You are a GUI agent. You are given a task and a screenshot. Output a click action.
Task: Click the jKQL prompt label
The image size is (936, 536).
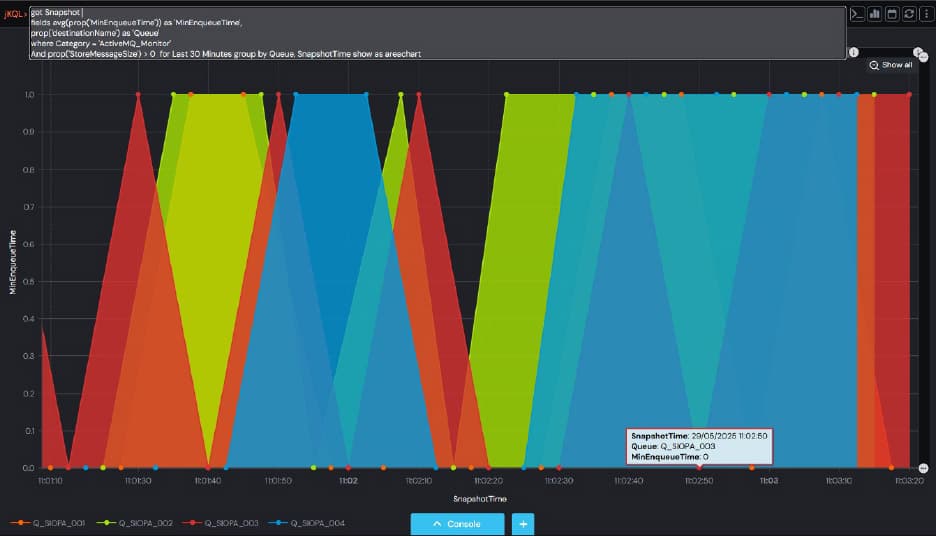[x=14, y=14]
